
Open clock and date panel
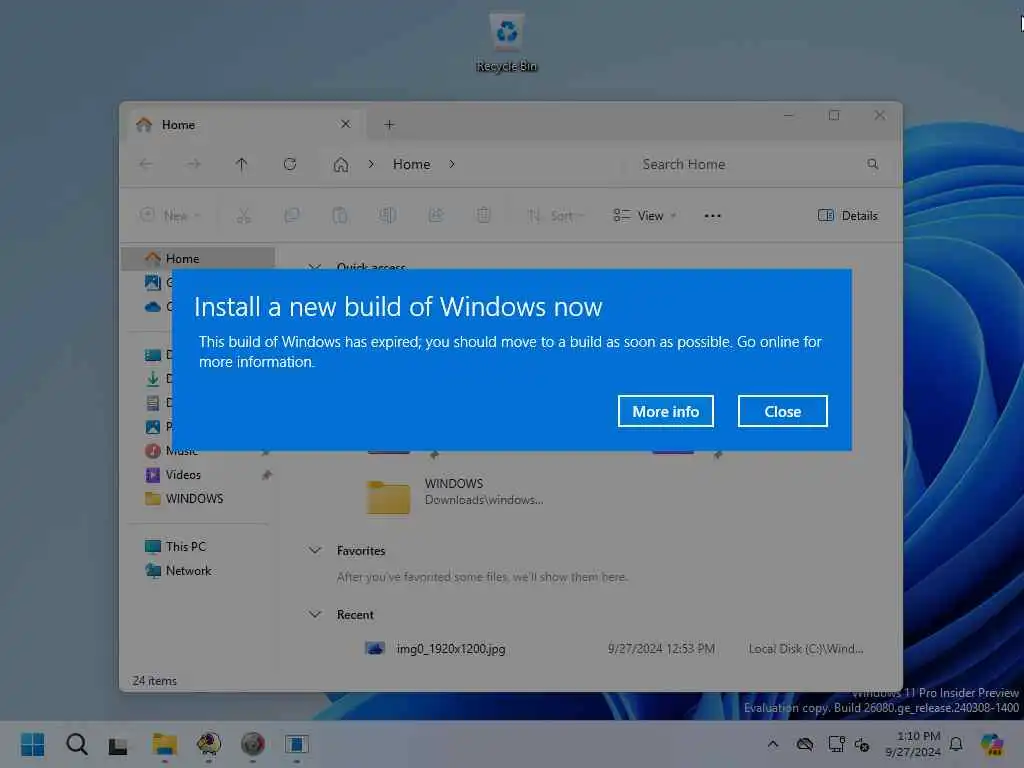click(x=913, y=744)
